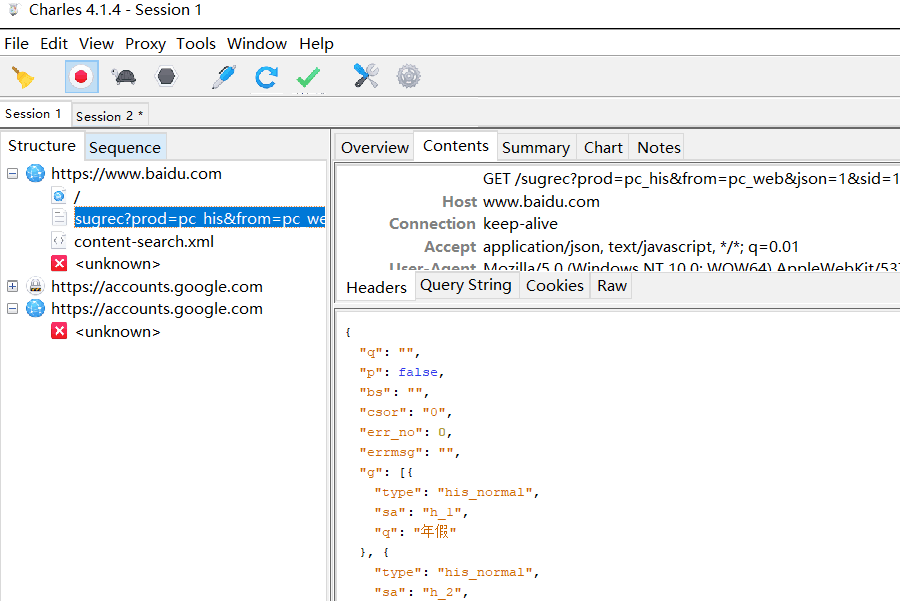Click the Accept header value application/json

[641, 247]
